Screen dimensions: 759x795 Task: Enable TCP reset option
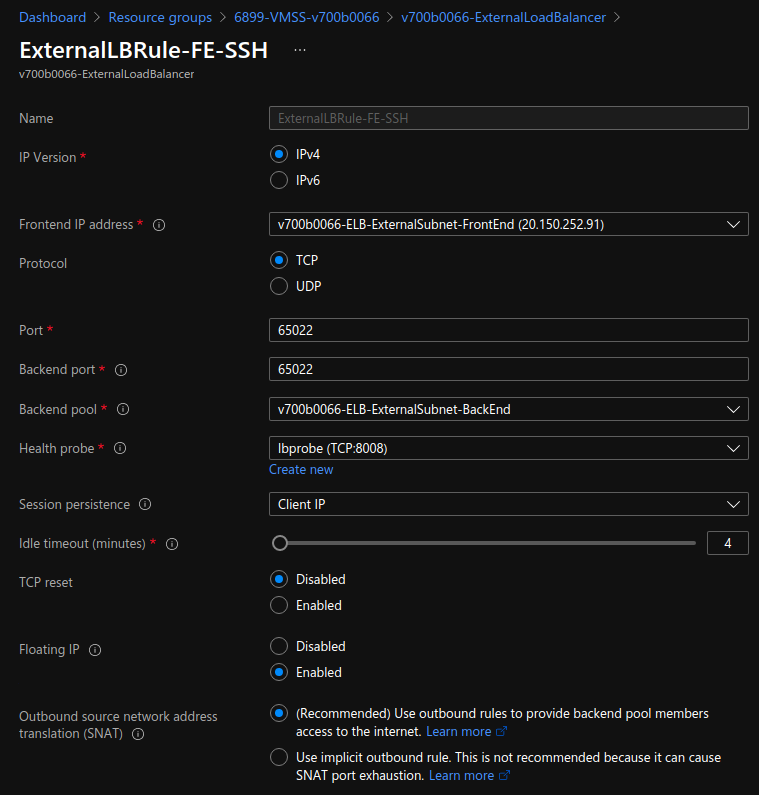[x=279, y=605]
